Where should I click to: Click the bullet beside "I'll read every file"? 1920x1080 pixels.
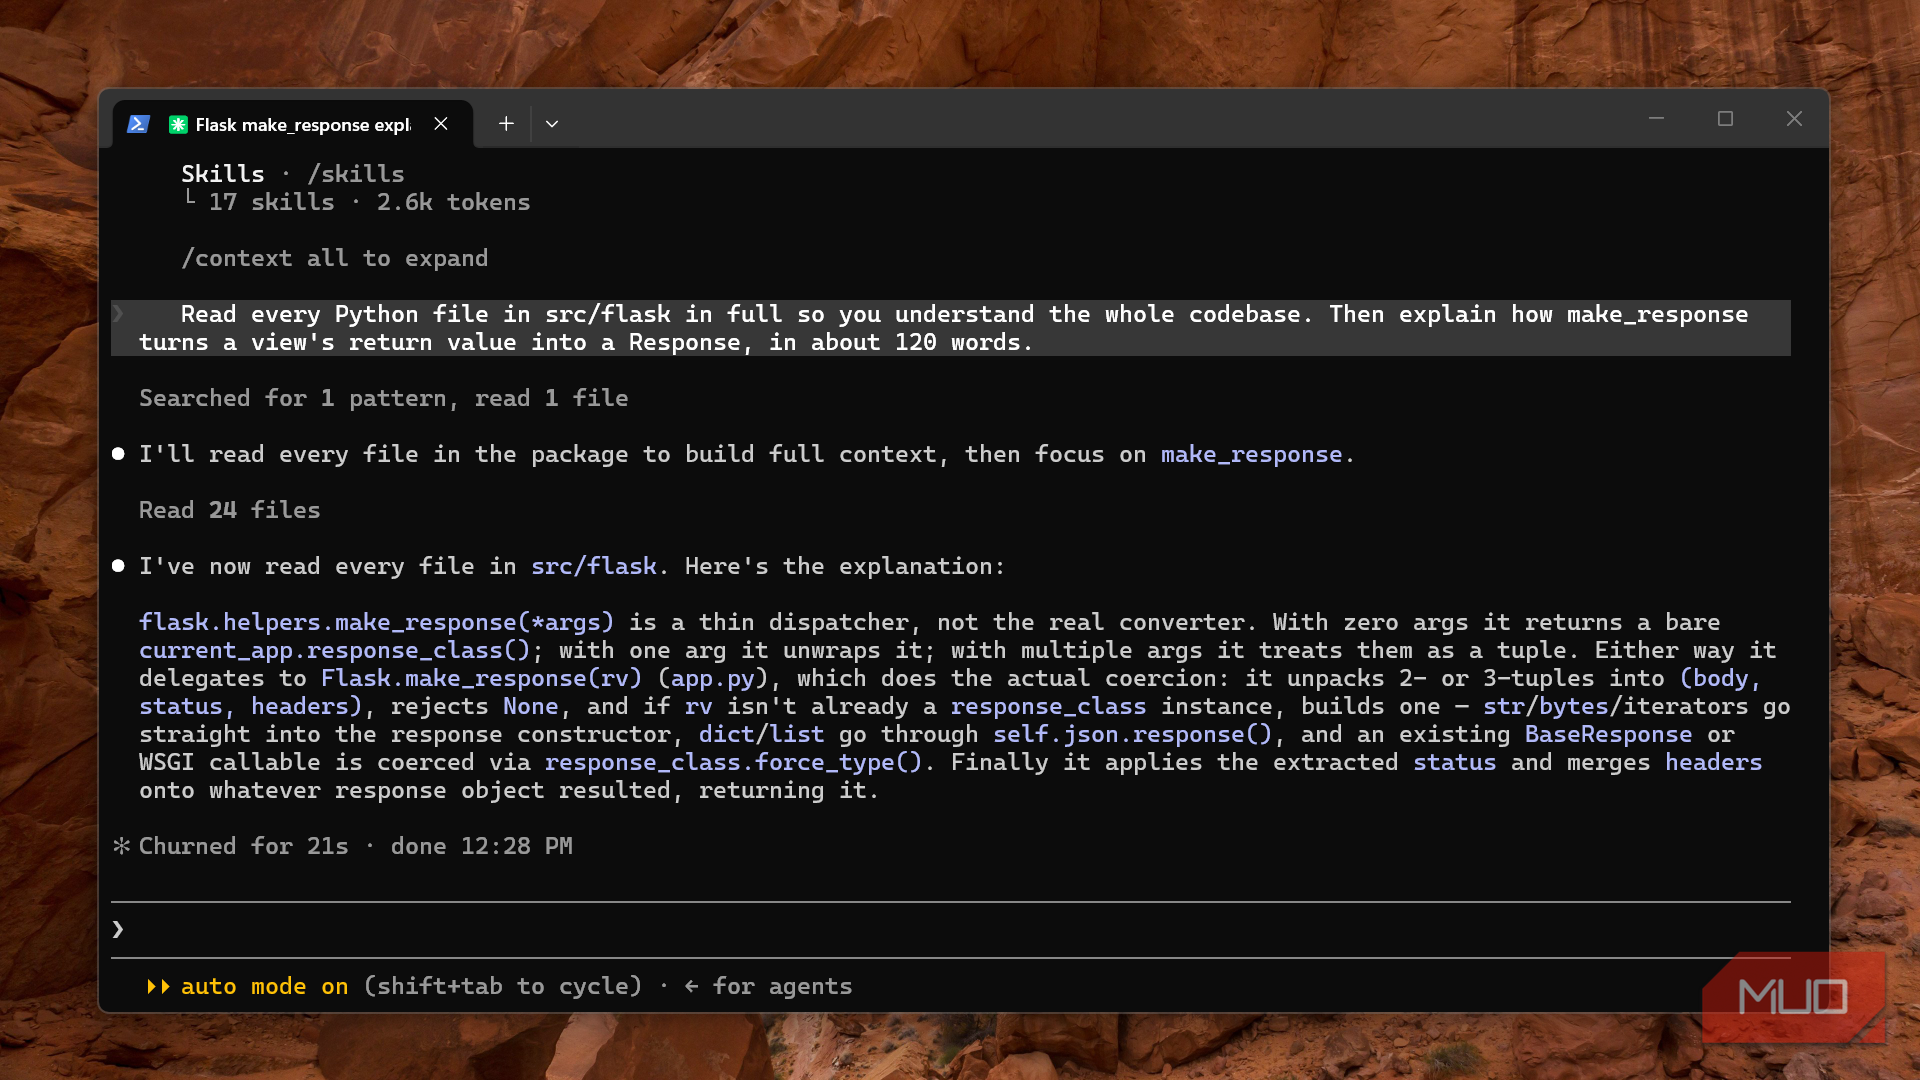[118, 454]
